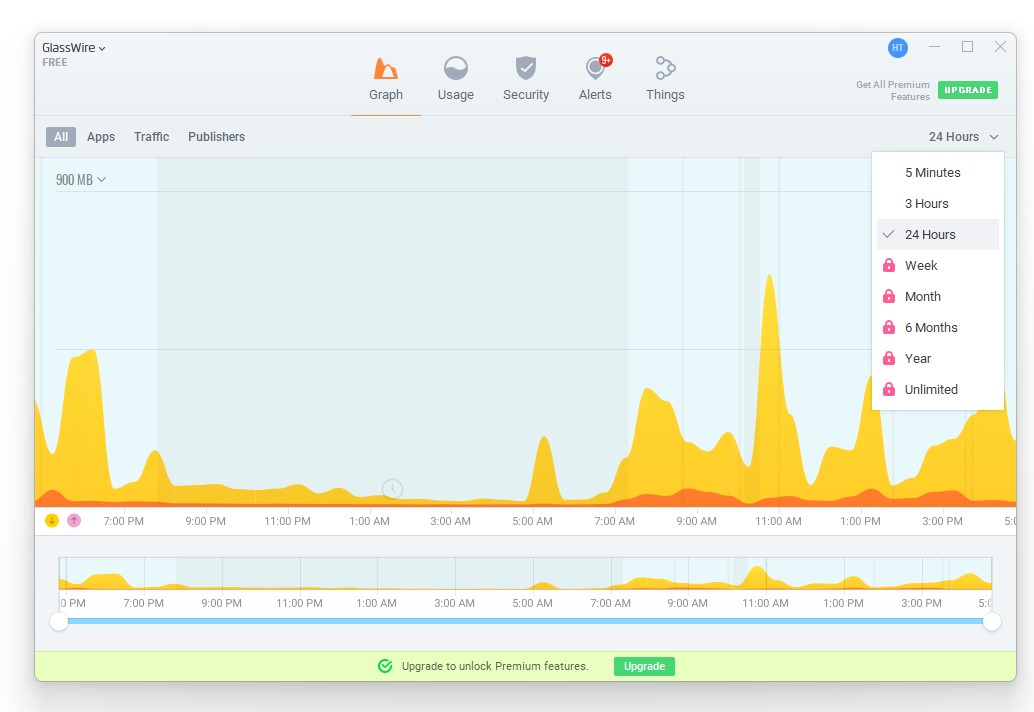This screenshot has width=1034, height=712.
Task: Click Upgrade button in bottom banner
Action: pyautogui.click(x=644, y=666)
